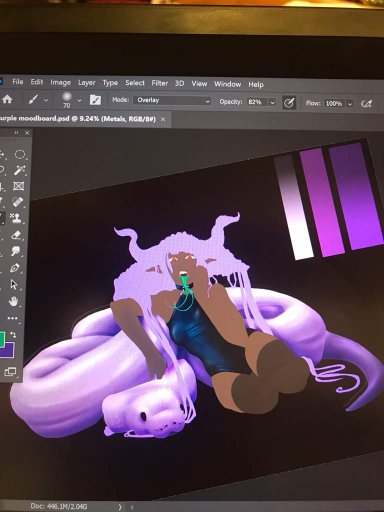Open the brush preset picker arrow
This screenshot has height=512, width=384.
[x=79, y=100]
